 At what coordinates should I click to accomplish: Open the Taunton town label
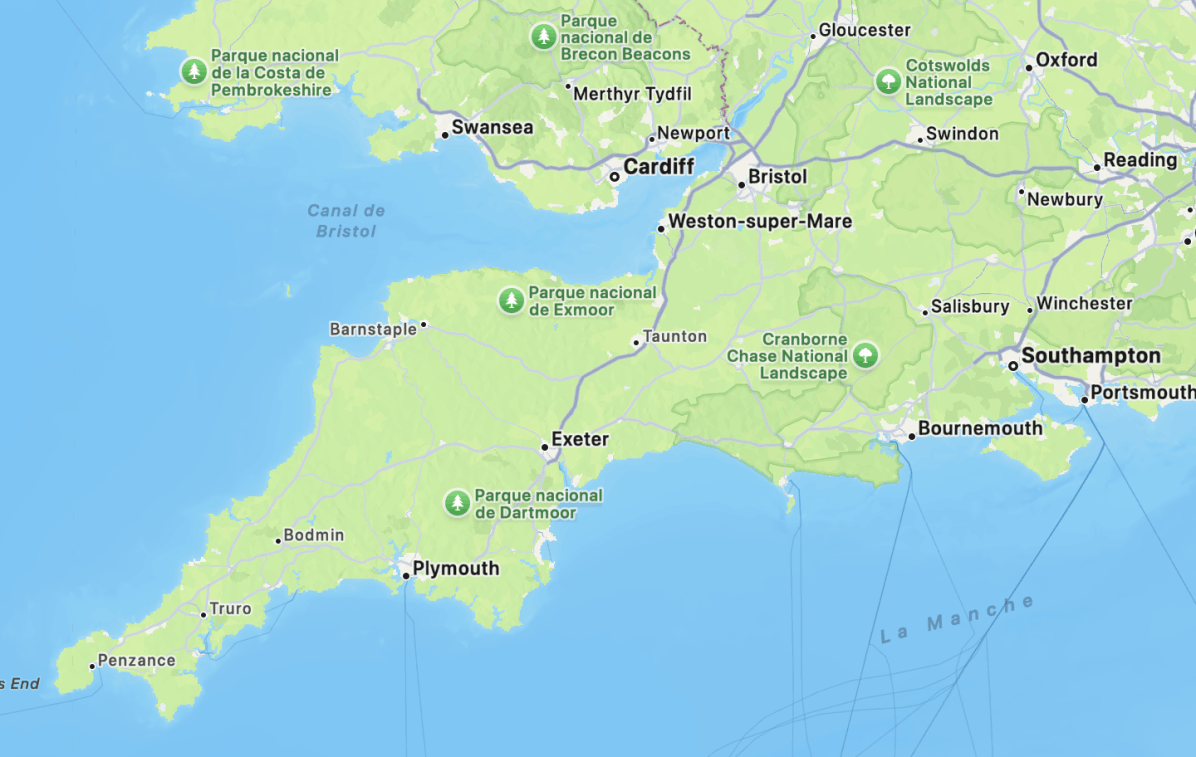[675, 337]
